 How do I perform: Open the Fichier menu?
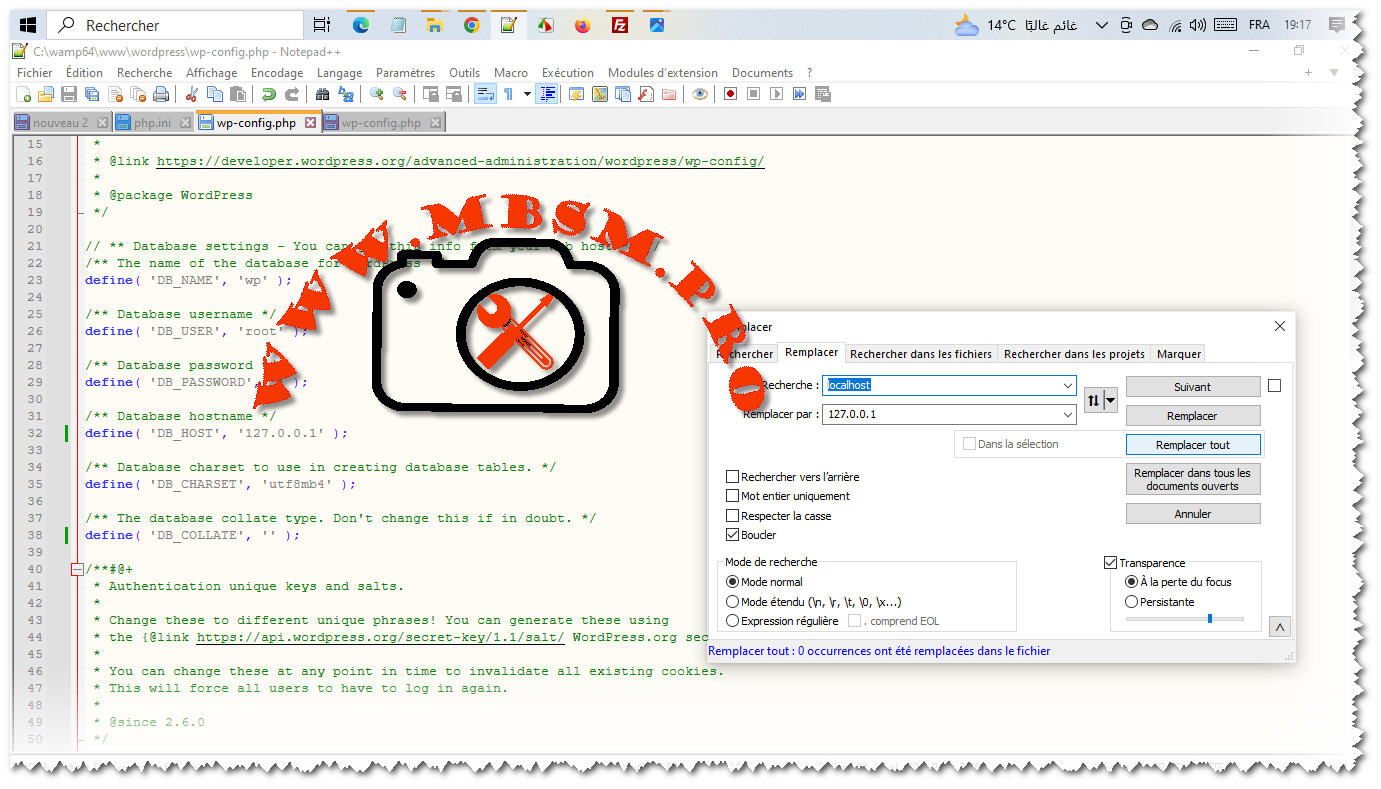tap(35, 73)
